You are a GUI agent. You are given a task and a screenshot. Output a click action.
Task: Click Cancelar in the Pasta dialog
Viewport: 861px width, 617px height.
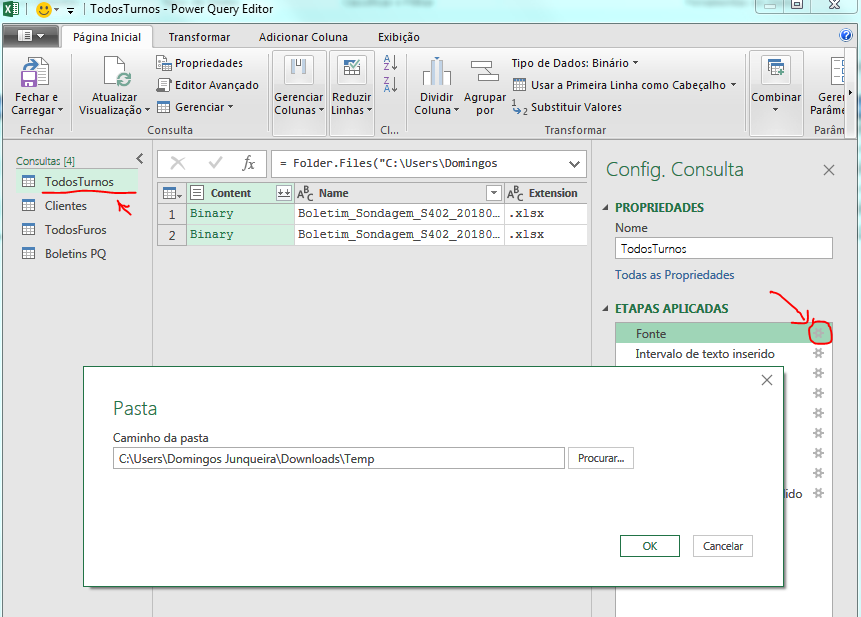pyautogui.click(x=723, y=546)
